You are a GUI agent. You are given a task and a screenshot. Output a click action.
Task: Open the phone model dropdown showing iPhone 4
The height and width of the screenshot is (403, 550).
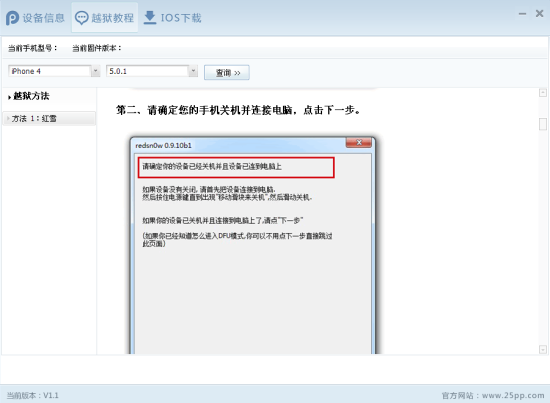54,71
